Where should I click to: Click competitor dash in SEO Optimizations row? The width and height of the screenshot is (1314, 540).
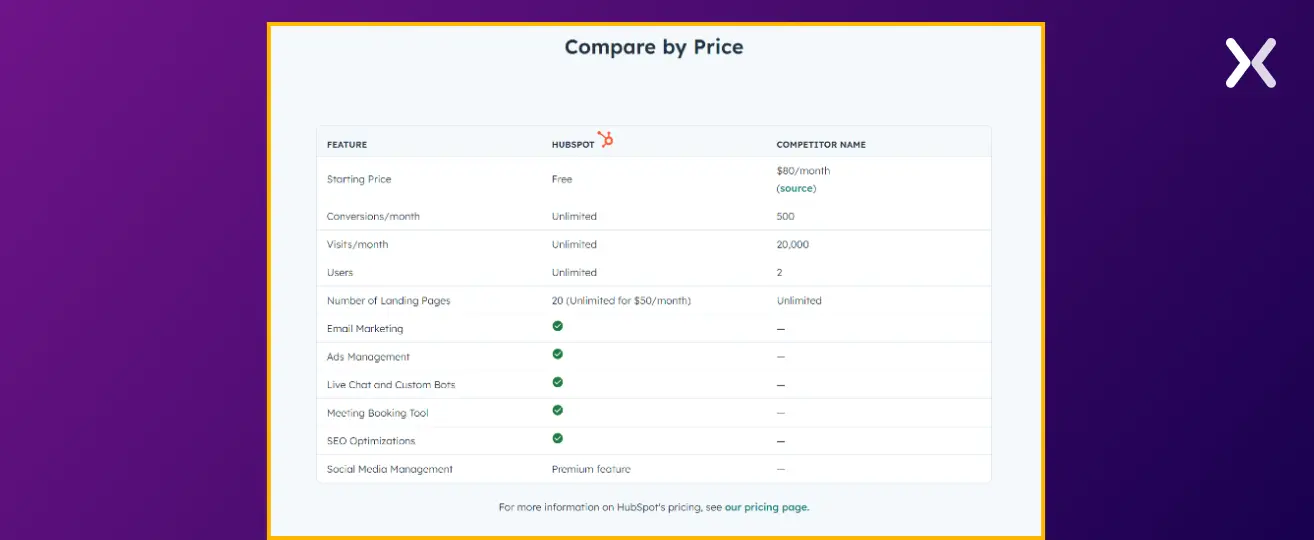pyautogui.click(x=781, y=441)
